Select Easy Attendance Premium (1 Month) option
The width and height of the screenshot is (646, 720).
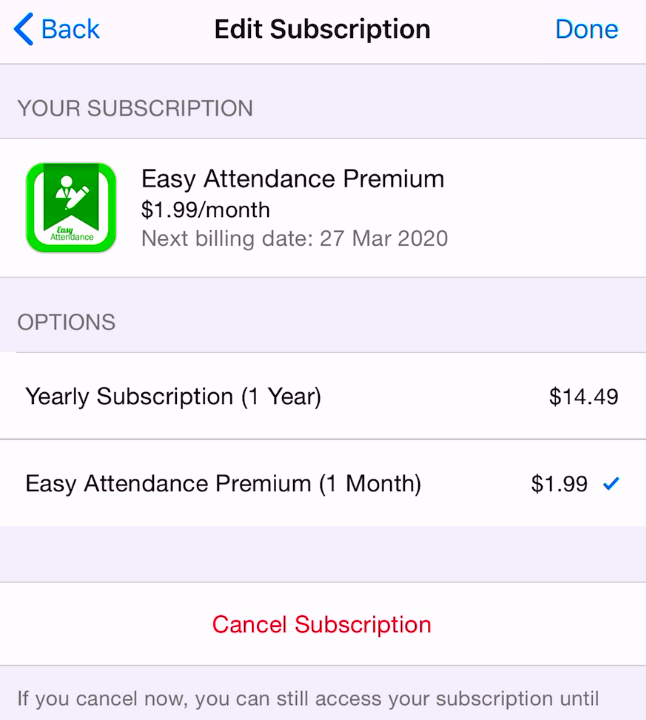(x=323, y=484)
